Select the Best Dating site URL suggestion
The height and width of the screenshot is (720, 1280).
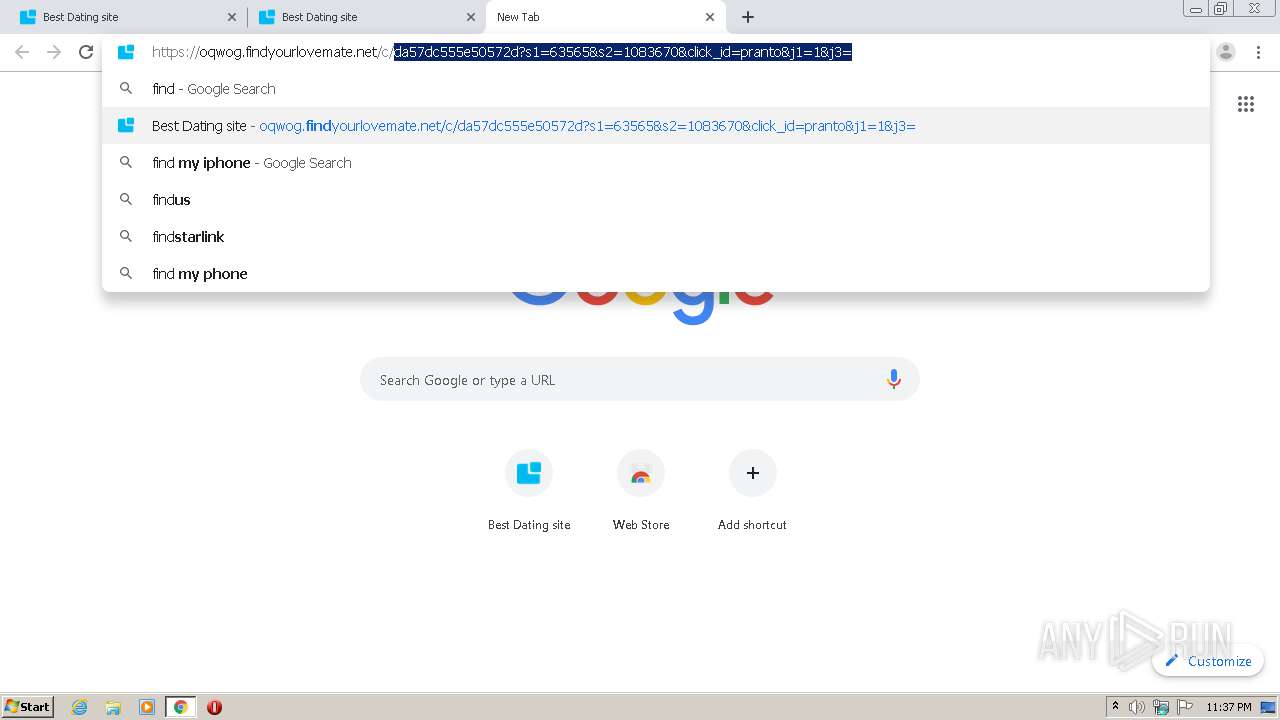656,126
